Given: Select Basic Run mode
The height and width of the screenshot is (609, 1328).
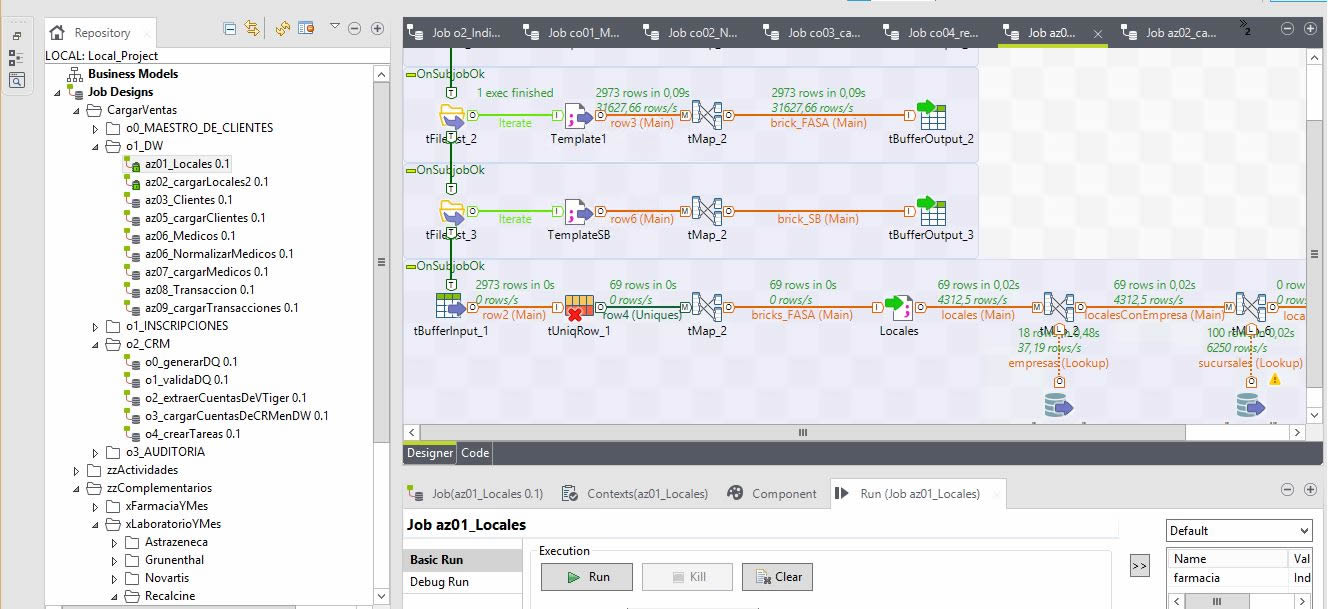Looking at the screenshot, I should click(x=463, y=561).
